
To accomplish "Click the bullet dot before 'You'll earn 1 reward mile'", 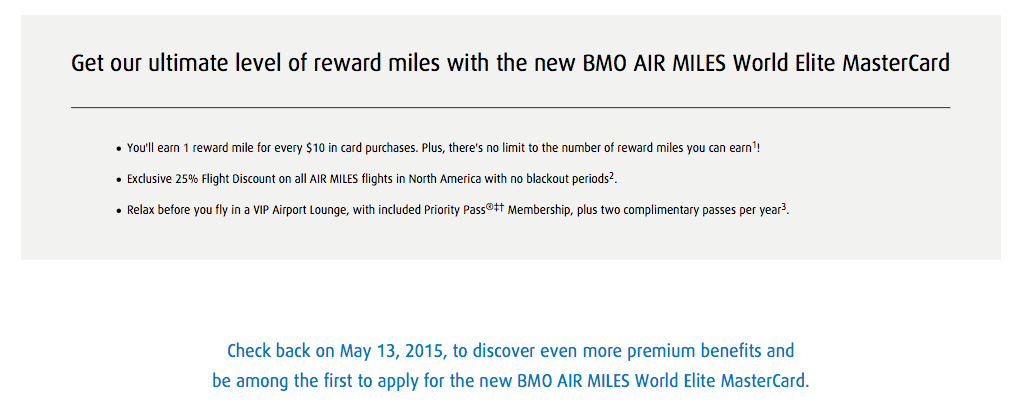I will click(119, 150).
